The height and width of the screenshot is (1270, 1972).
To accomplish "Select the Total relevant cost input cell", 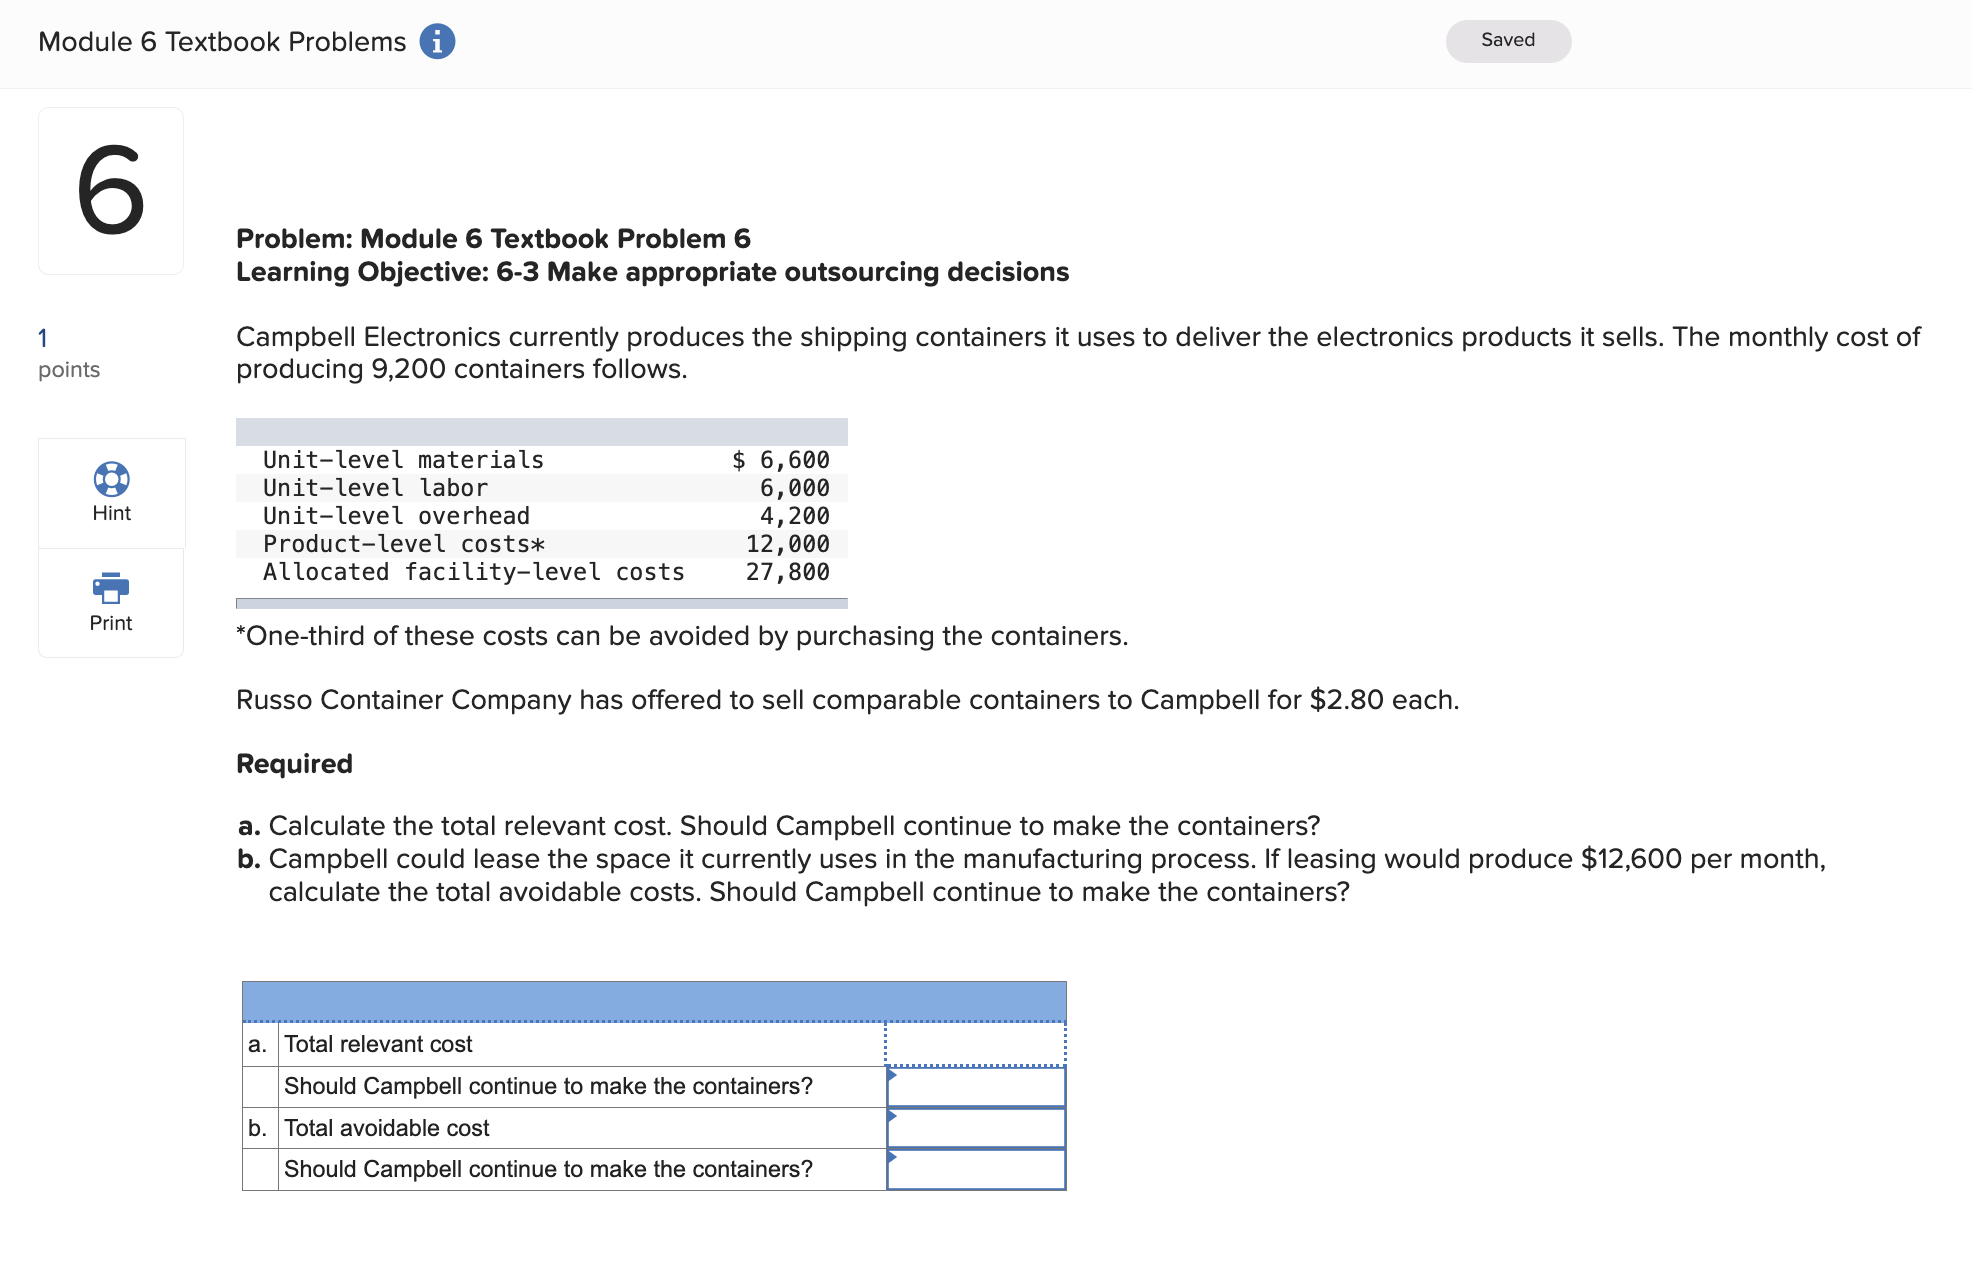I will point(975,1044).
